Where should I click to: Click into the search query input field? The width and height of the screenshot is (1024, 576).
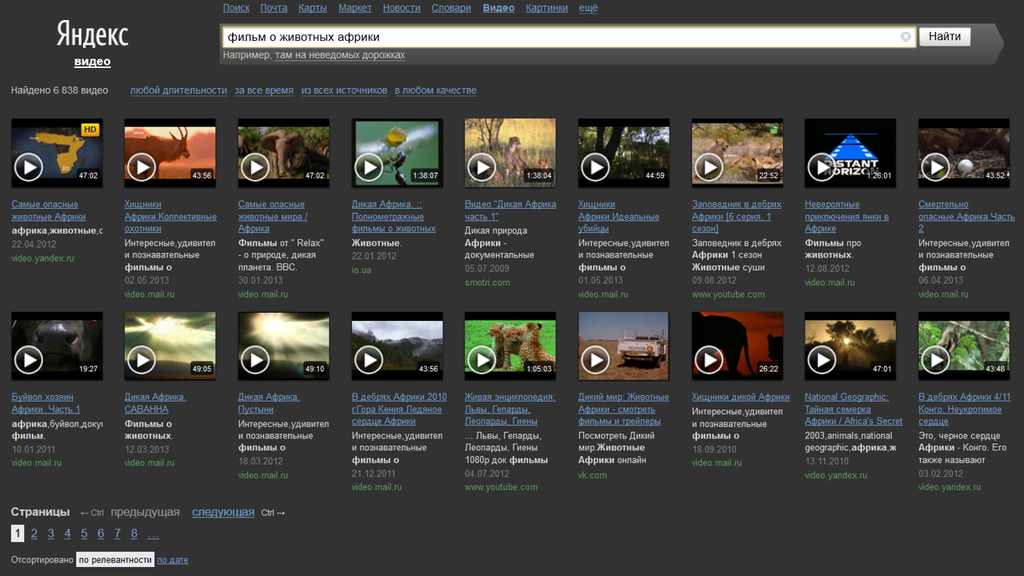point(560,37)
